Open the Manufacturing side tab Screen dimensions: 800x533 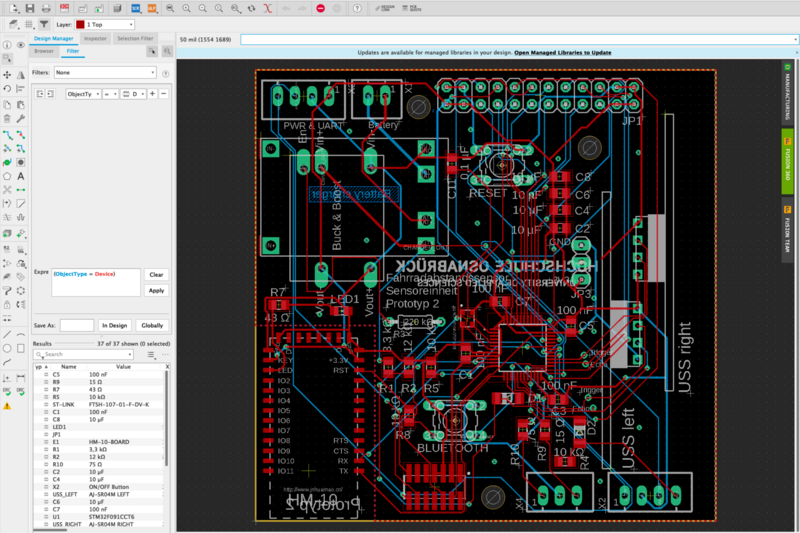click(x=787, y=92)
